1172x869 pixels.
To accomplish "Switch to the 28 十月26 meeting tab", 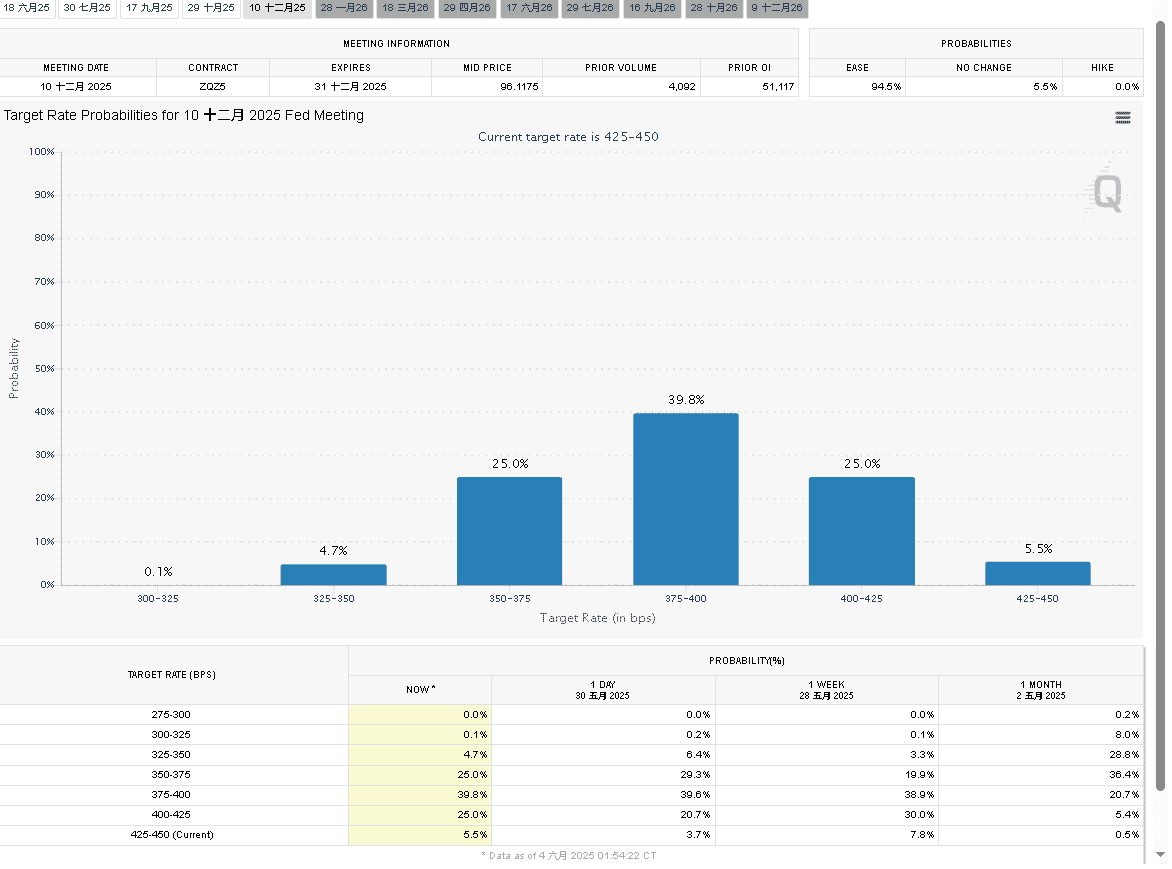I will [714, 8].
